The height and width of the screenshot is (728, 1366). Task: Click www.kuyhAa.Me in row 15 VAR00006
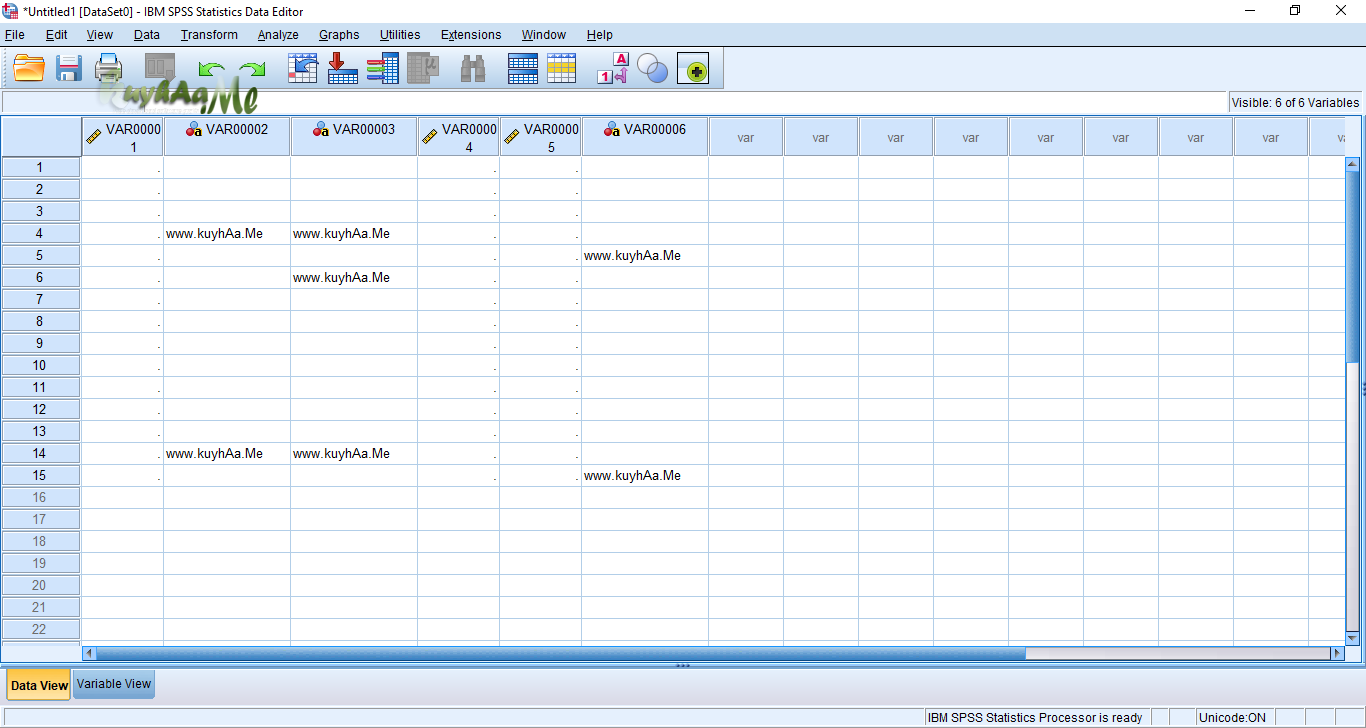[x=633, y=475]
